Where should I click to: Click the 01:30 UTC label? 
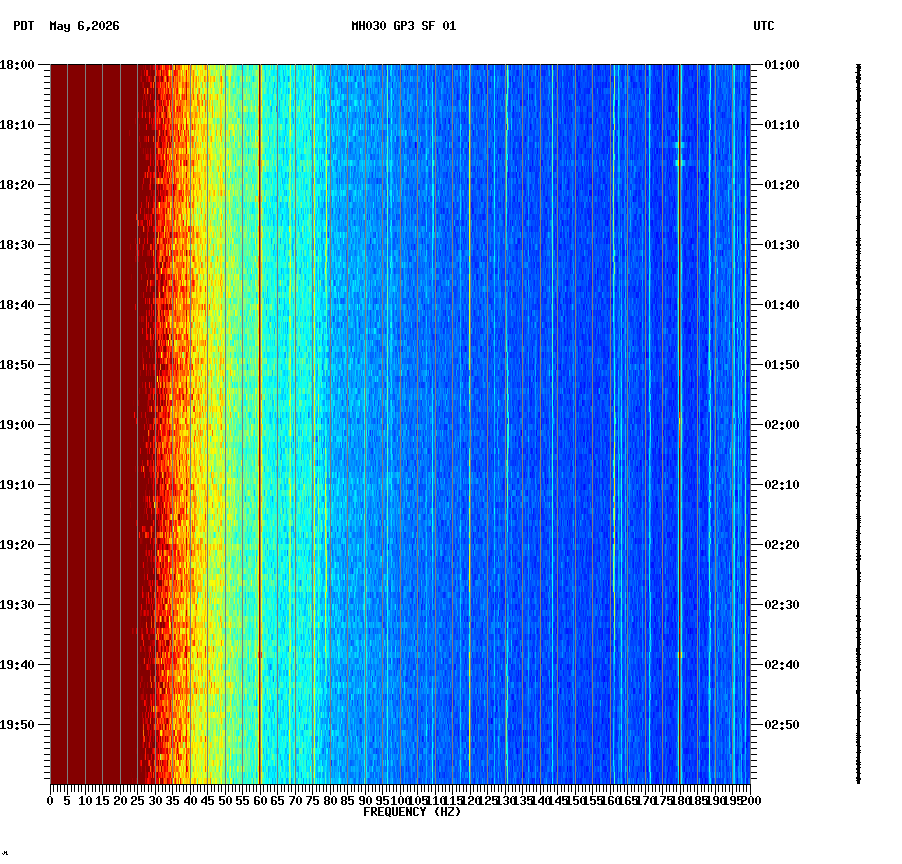pos(782,245)
